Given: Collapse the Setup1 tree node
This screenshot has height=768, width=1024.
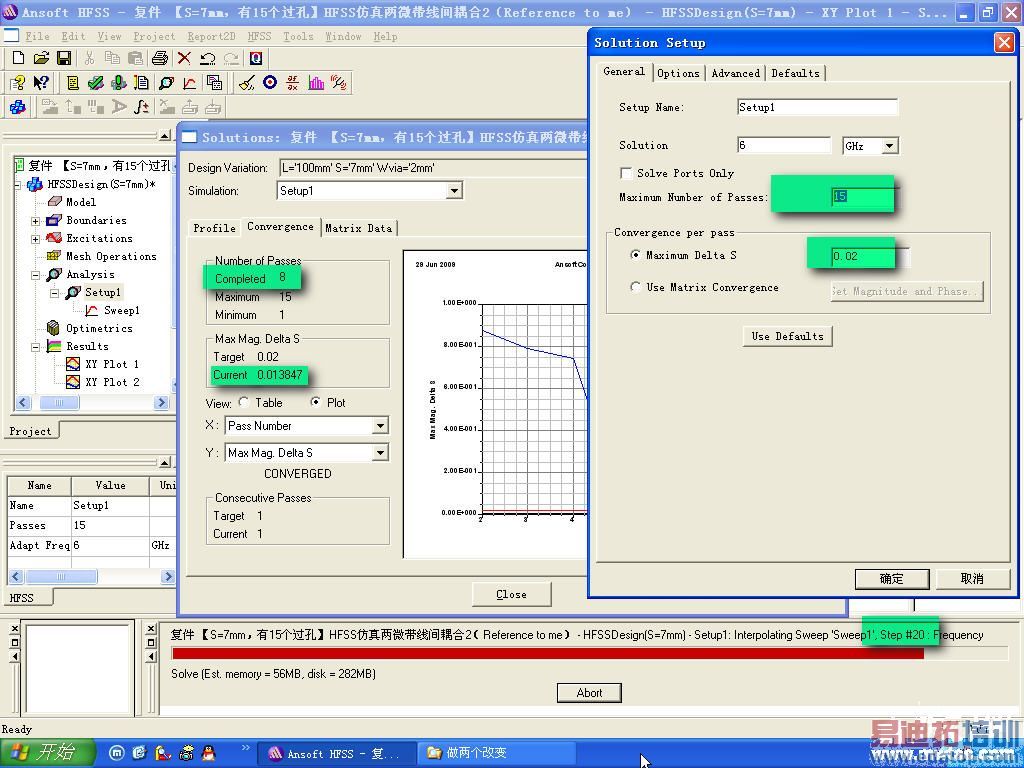Looking at the screenshot, I should coord(55,293).
